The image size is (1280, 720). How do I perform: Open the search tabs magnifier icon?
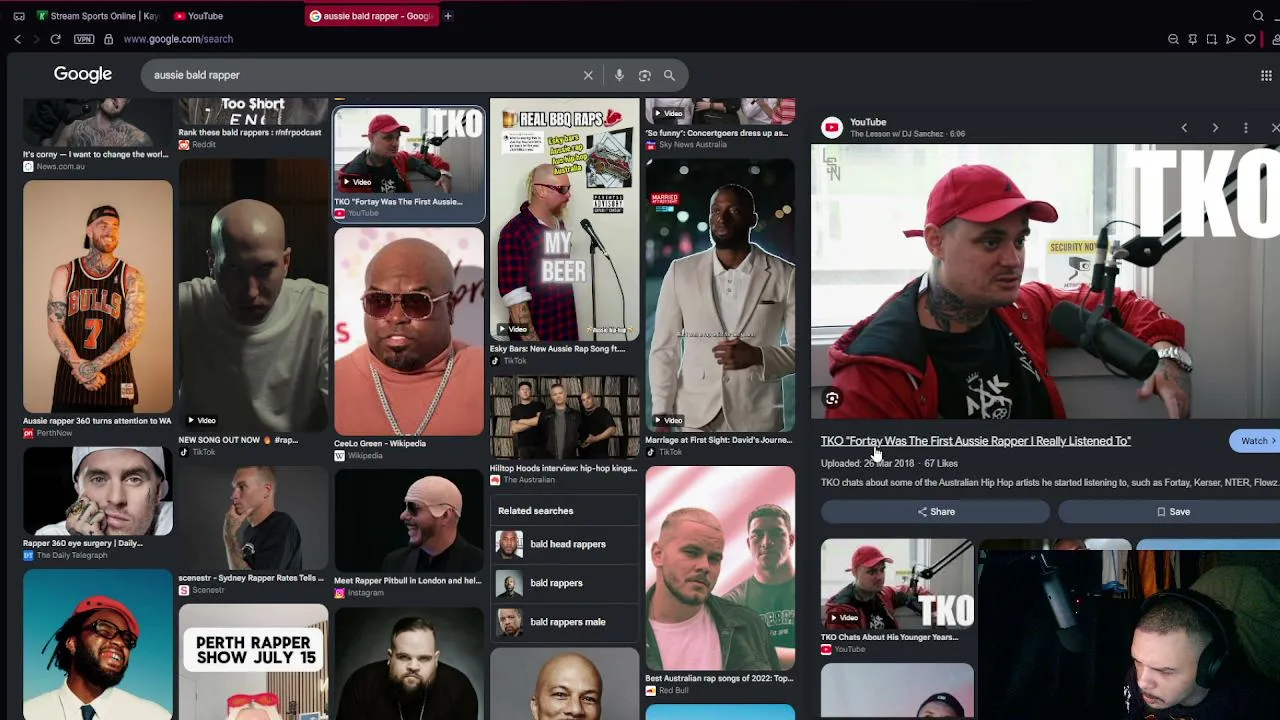(x=1258, y=16)
